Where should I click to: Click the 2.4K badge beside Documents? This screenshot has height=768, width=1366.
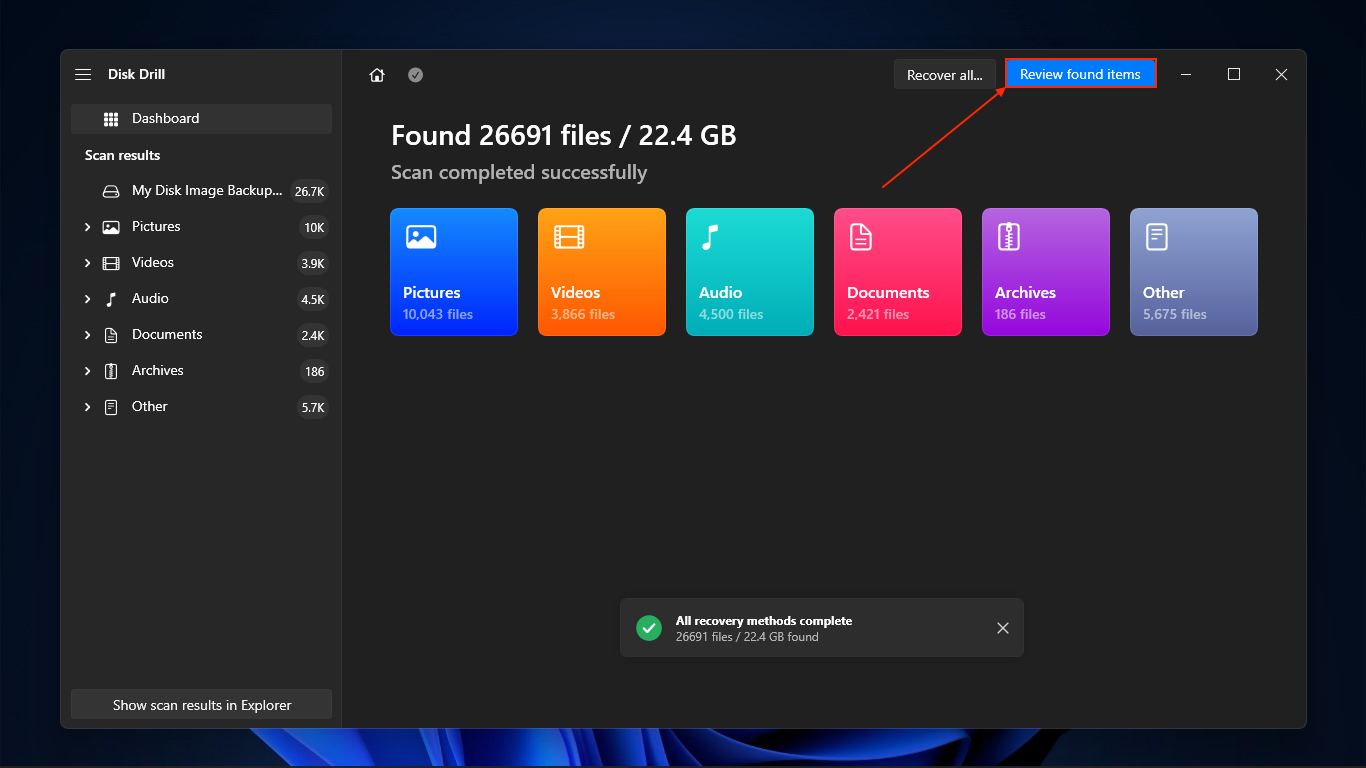[312, 336]
